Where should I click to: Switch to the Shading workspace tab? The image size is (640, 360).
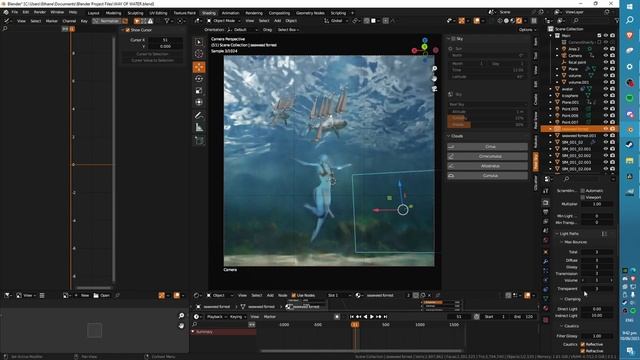[x=208, y=13]
